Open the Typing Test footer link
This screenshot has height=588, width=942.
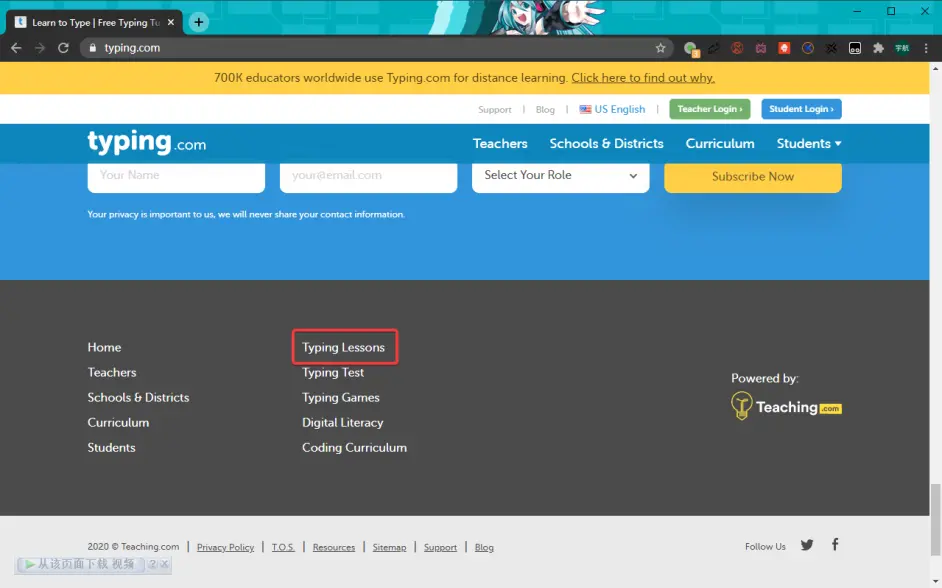click(x=333, y=372)
